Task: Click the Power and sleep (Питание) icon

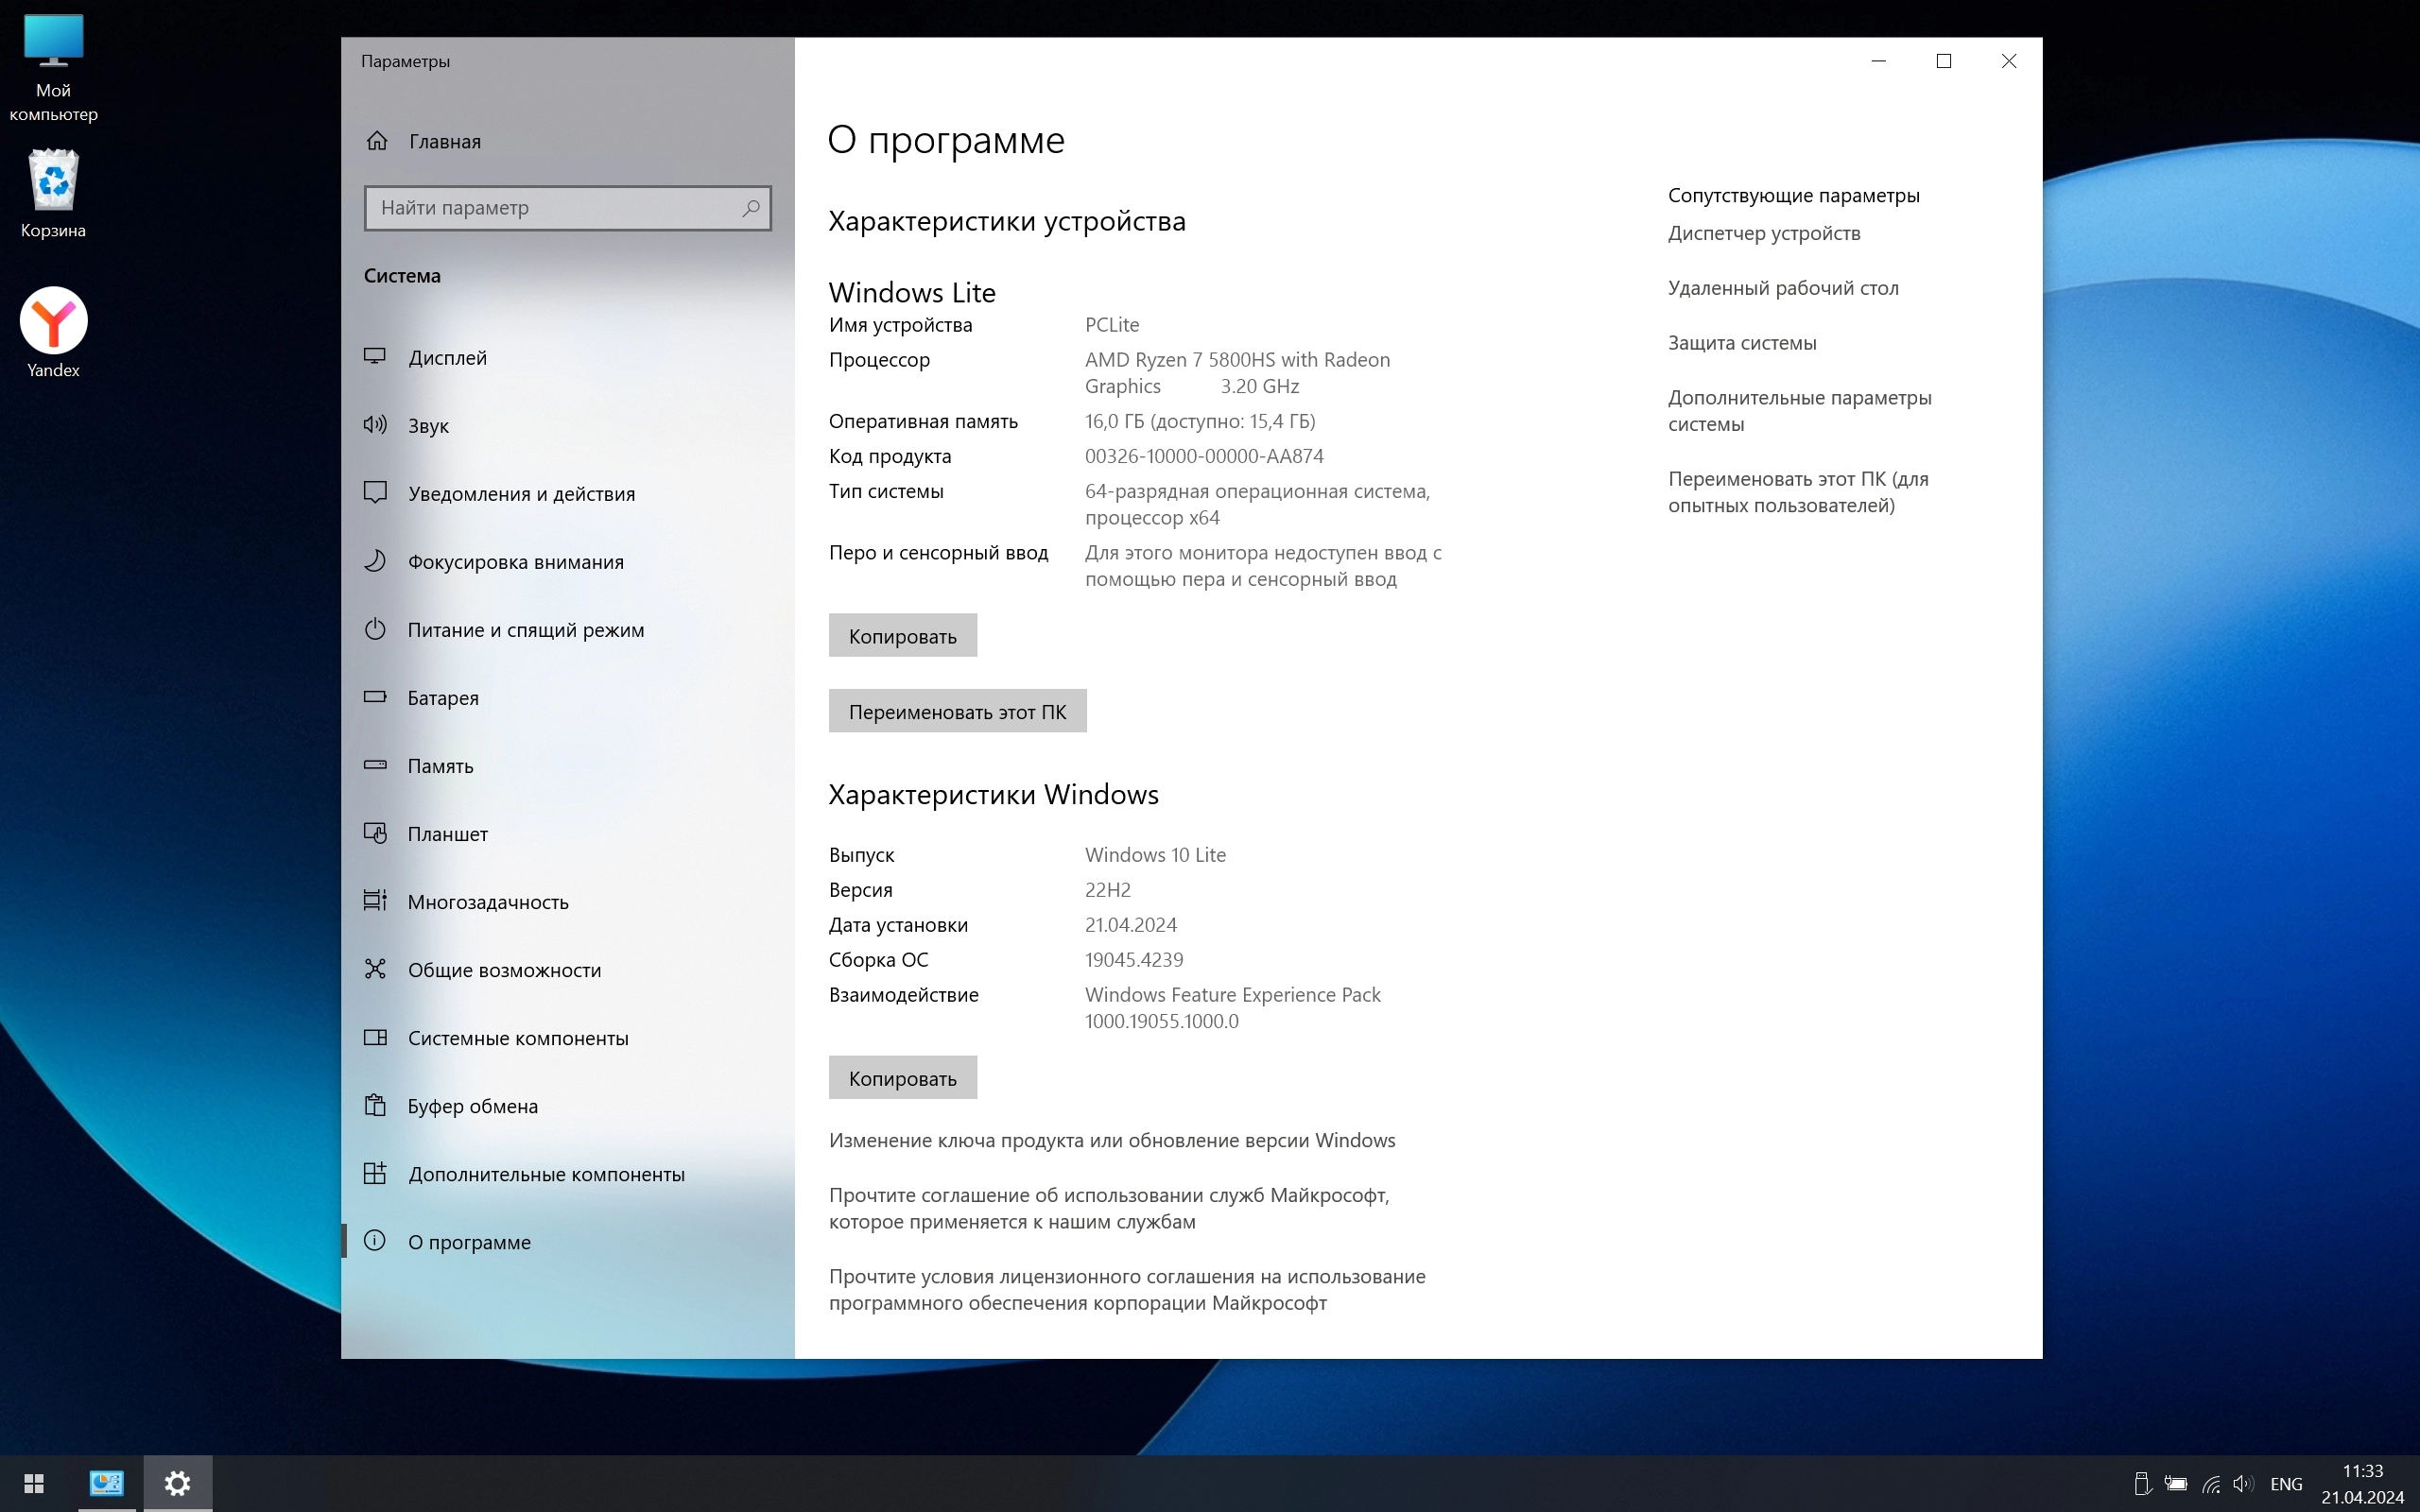Action: click(375, 629)
